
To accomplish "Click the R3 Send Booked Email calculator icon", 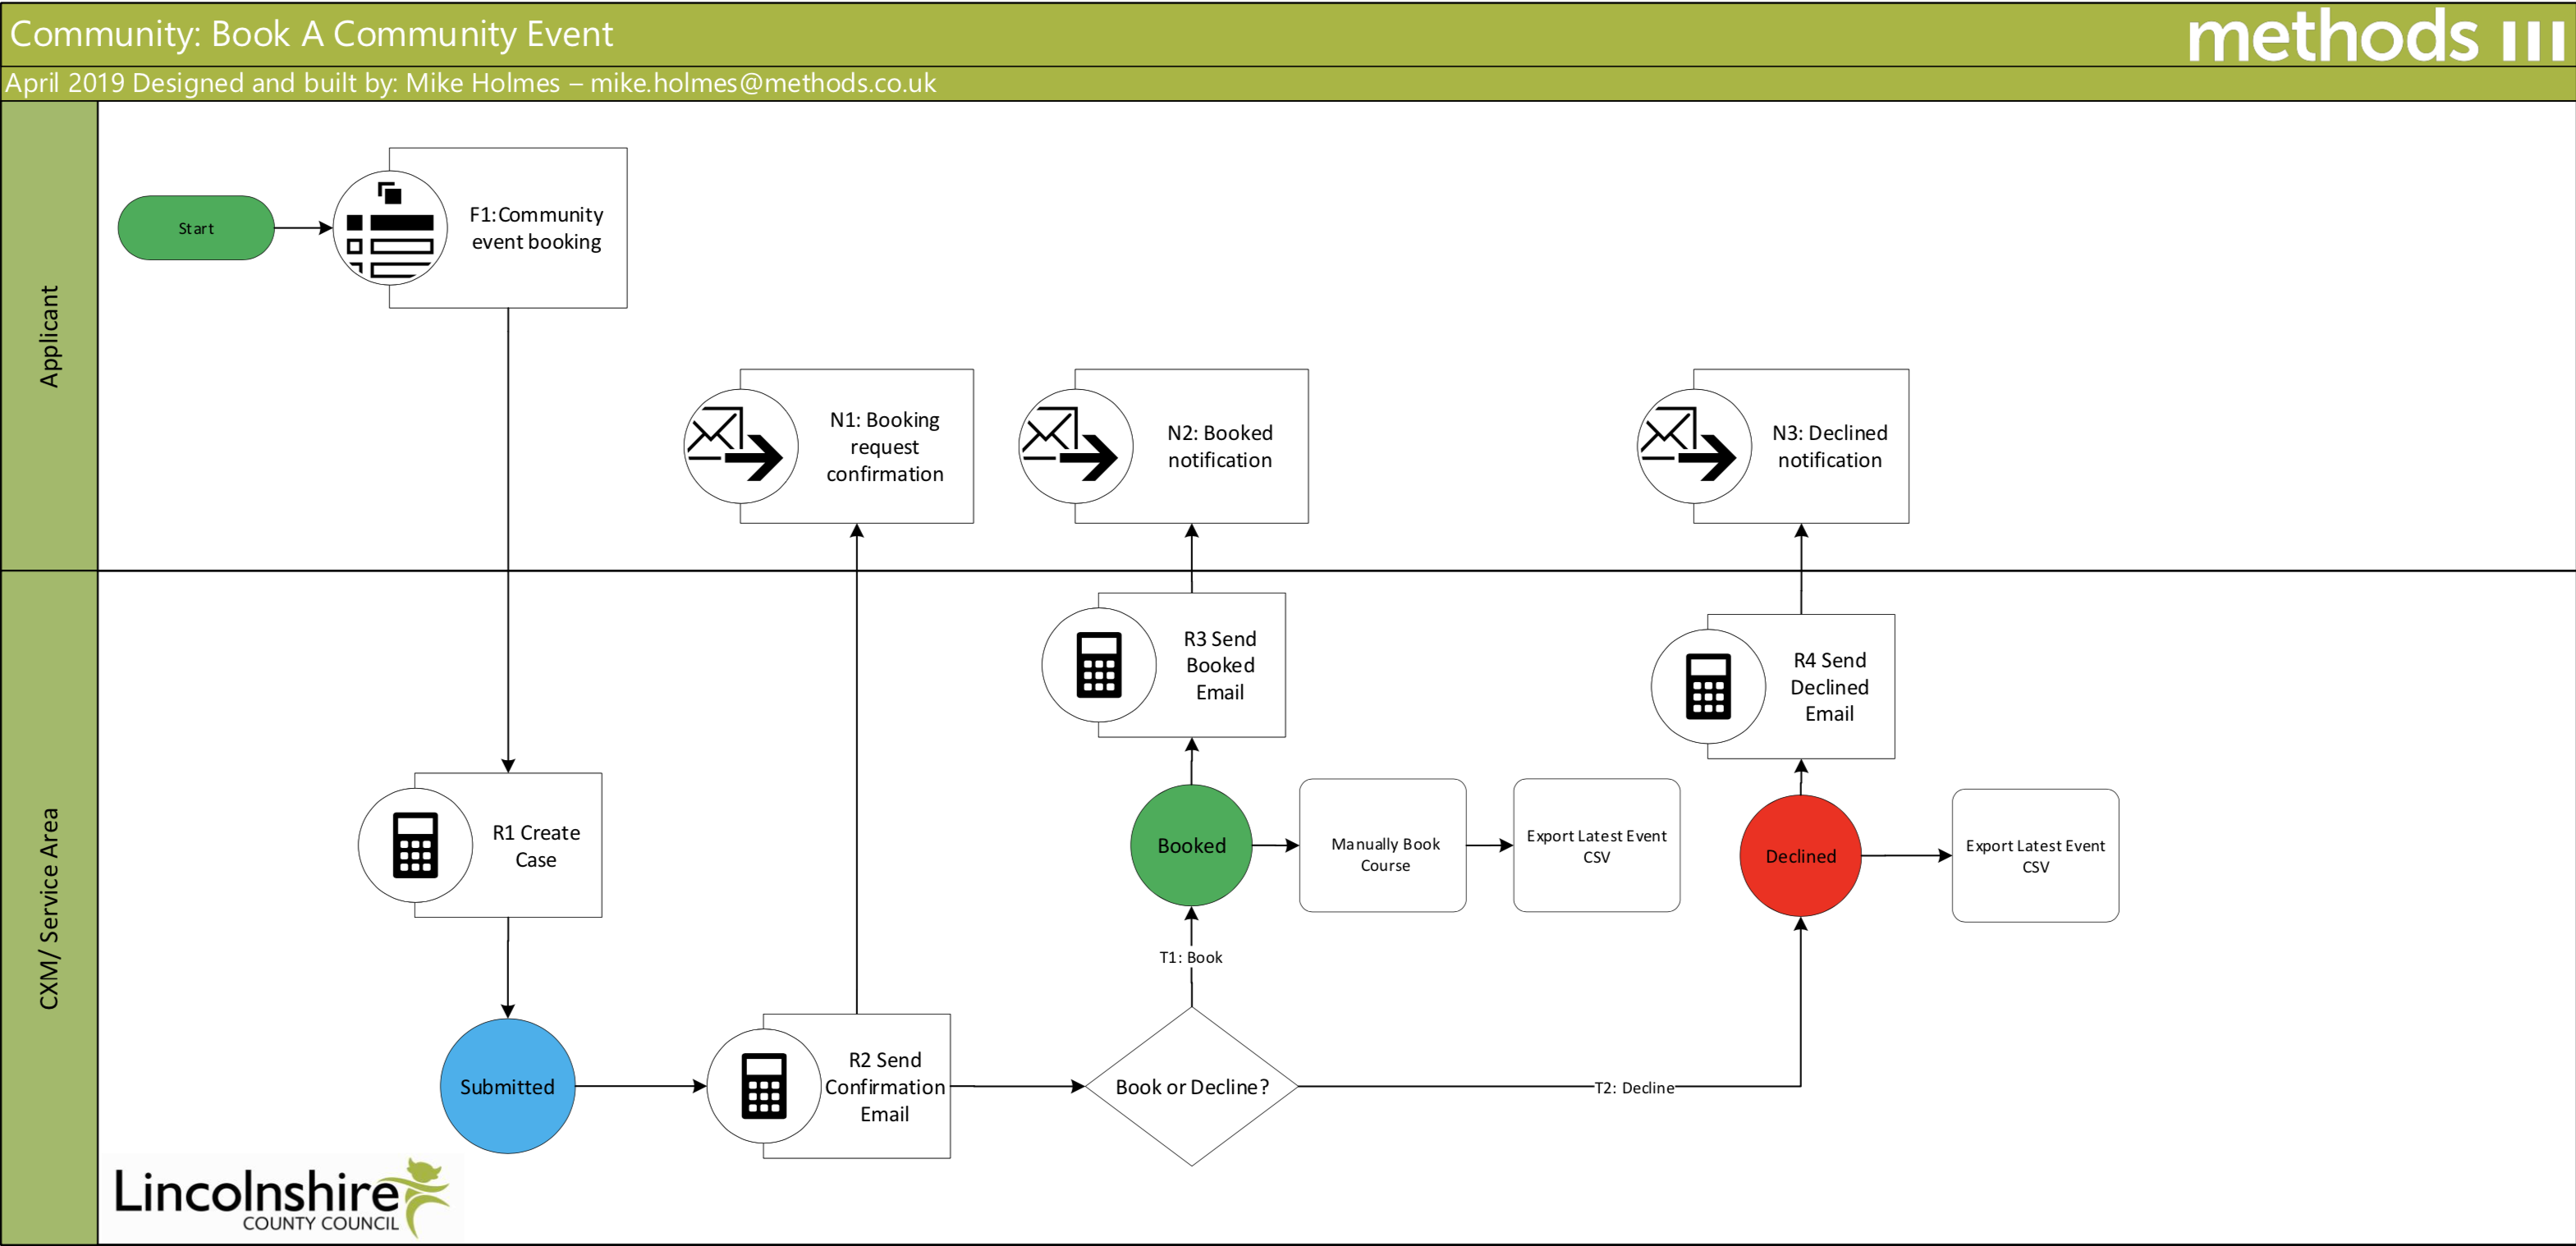I will [1099, 665].
